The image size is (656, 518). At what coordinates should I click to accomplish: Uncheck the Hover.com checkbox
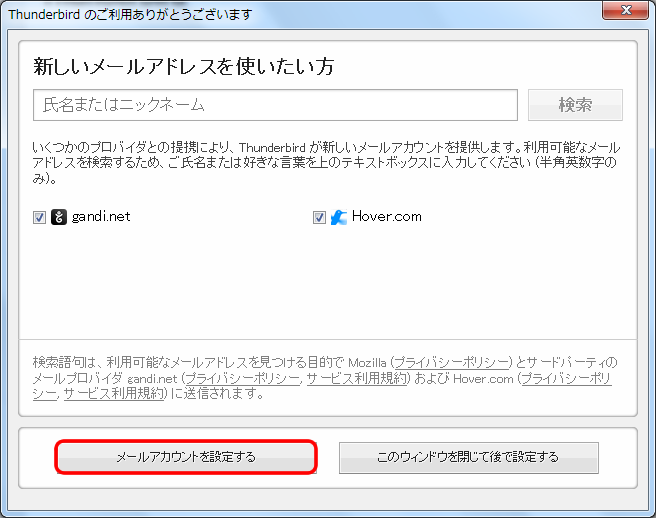click(320, 217)
